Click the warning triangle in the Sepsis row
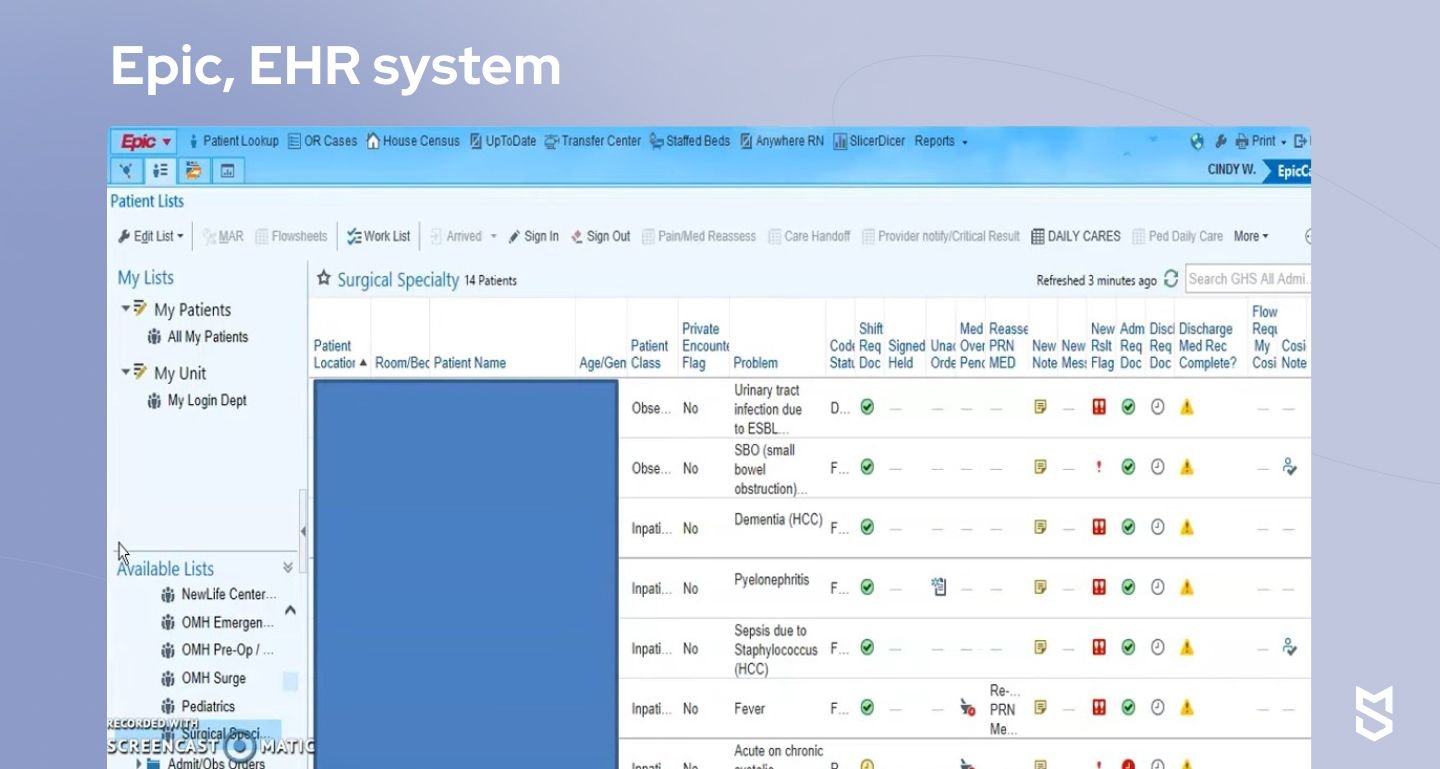The width and height of the screenshot is (1440, 769). [x=1187, y=647]
